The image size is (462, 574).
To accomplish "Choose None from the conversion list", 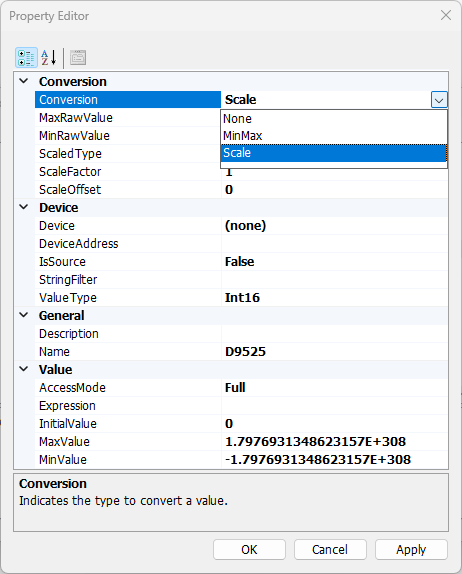I will [334, 119].
